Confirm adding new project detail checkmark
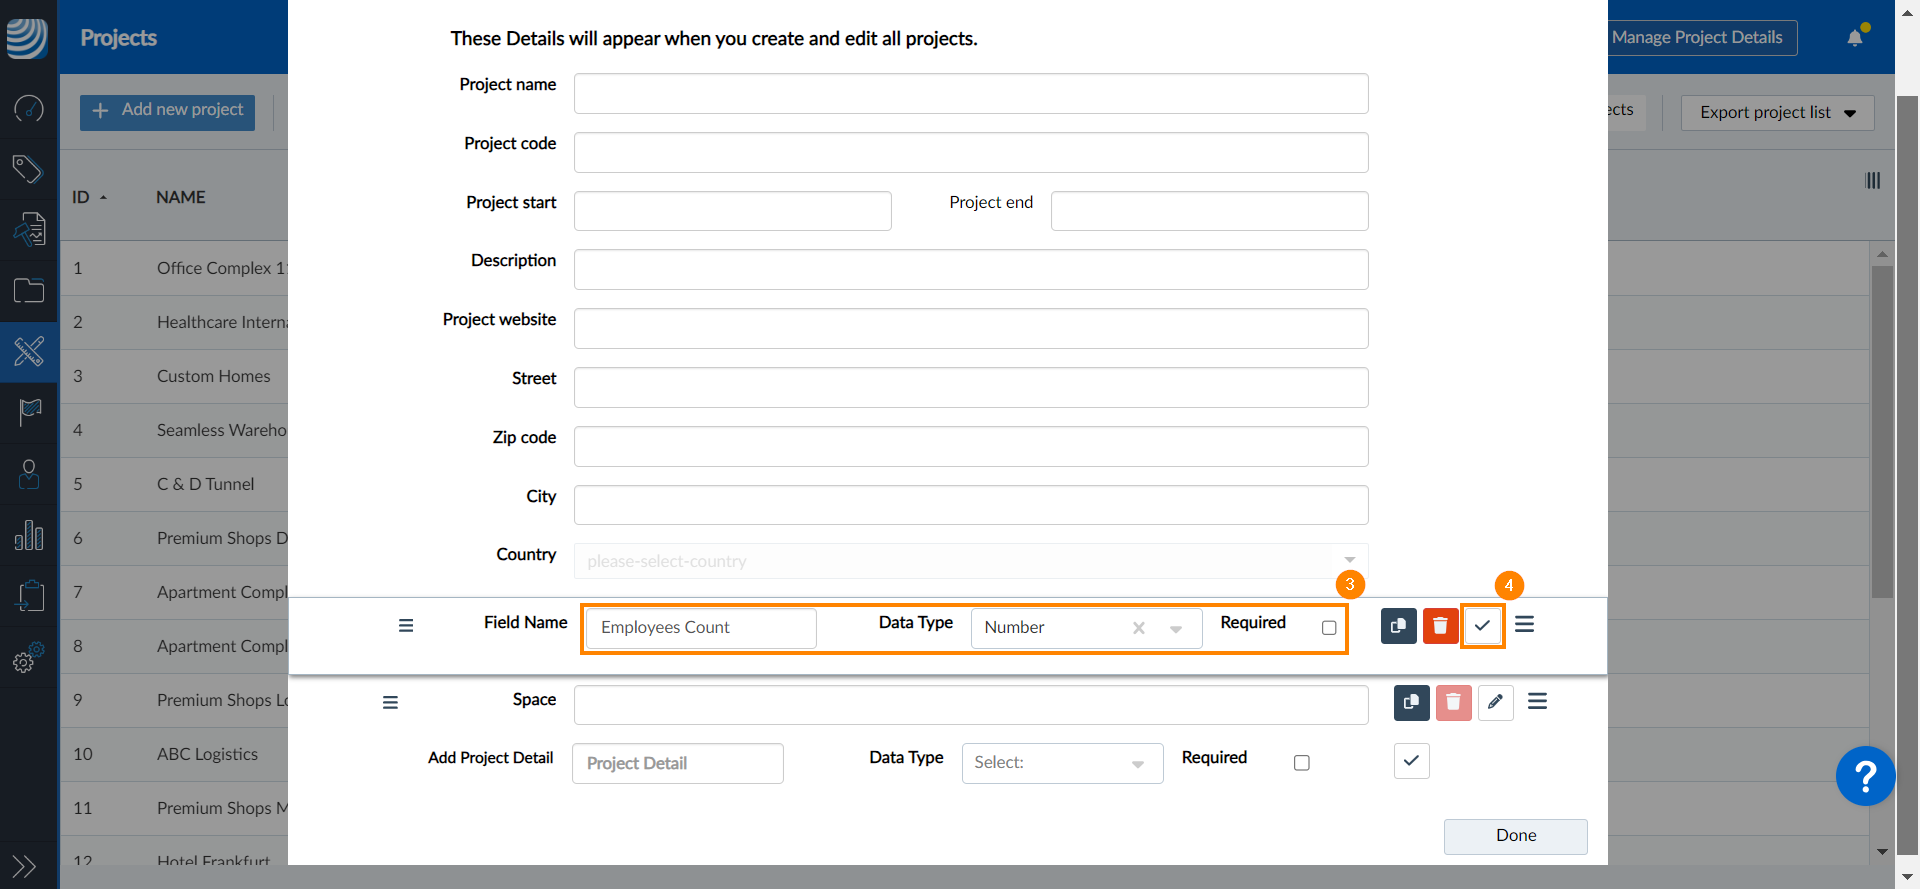Viewport: 1920px width, 889px height. click(x=1411, y=761)
